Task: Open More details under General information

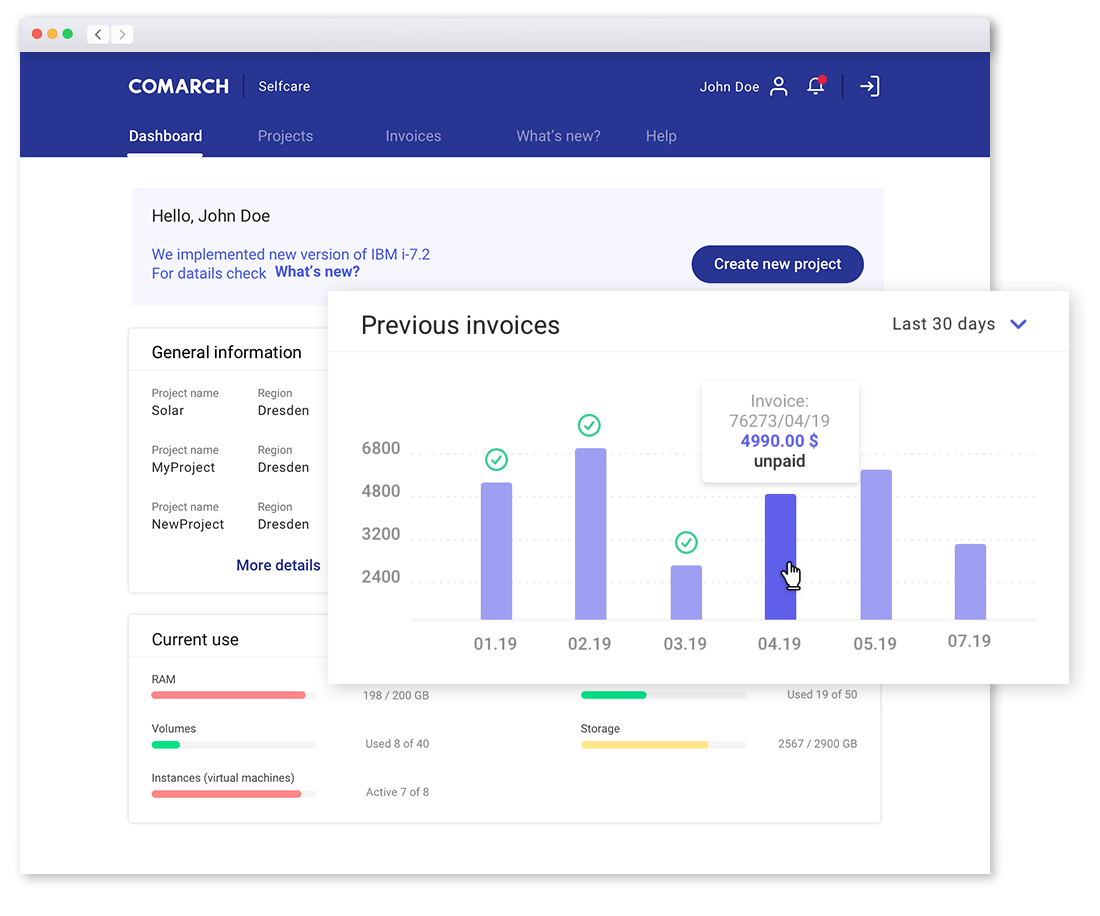Action: 278,565
